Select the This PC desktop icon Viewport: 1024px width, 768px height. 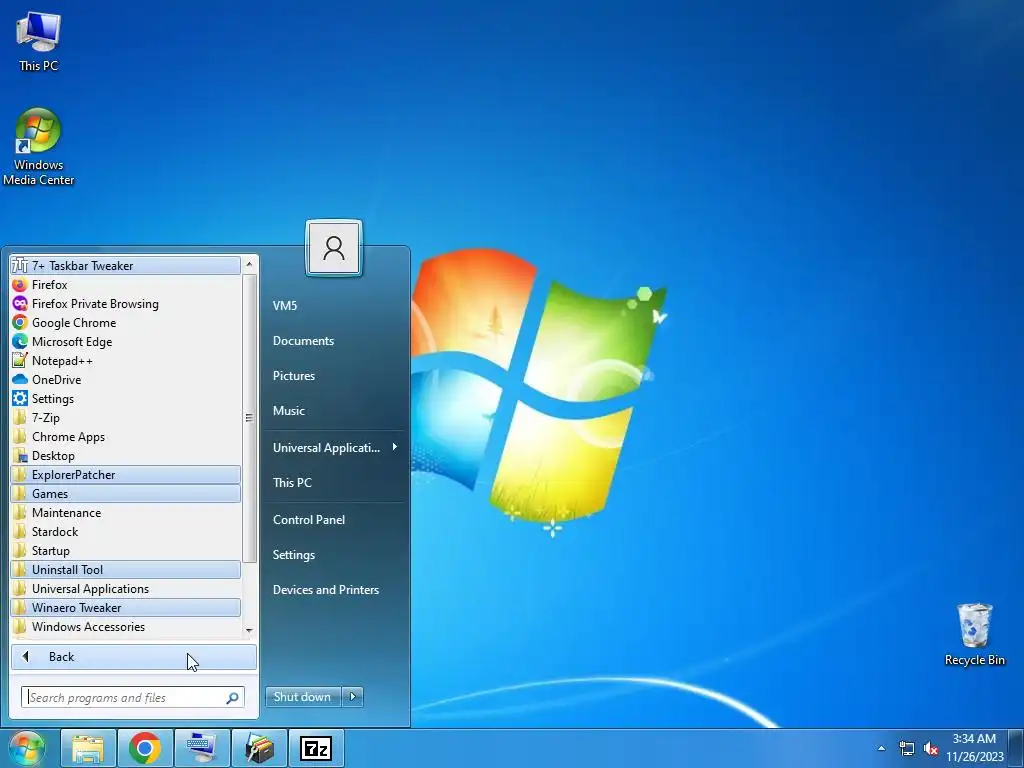39,40
